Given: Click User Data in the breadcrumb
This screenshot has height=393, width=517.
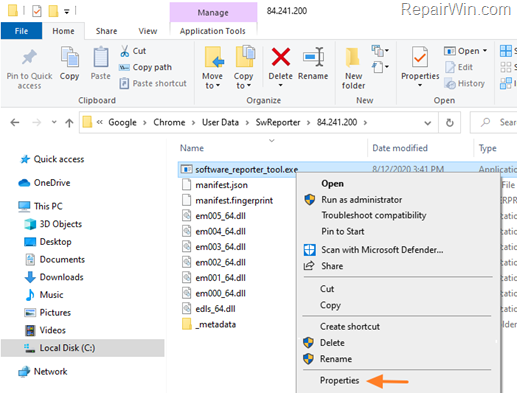Looking at the screenshot, I should (220, 122).
